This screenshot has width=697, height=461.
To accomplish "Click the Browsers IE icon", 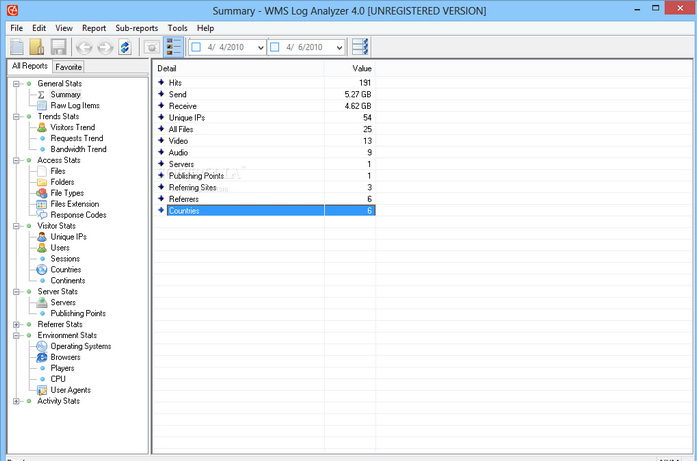I will [x=42, y=357].
